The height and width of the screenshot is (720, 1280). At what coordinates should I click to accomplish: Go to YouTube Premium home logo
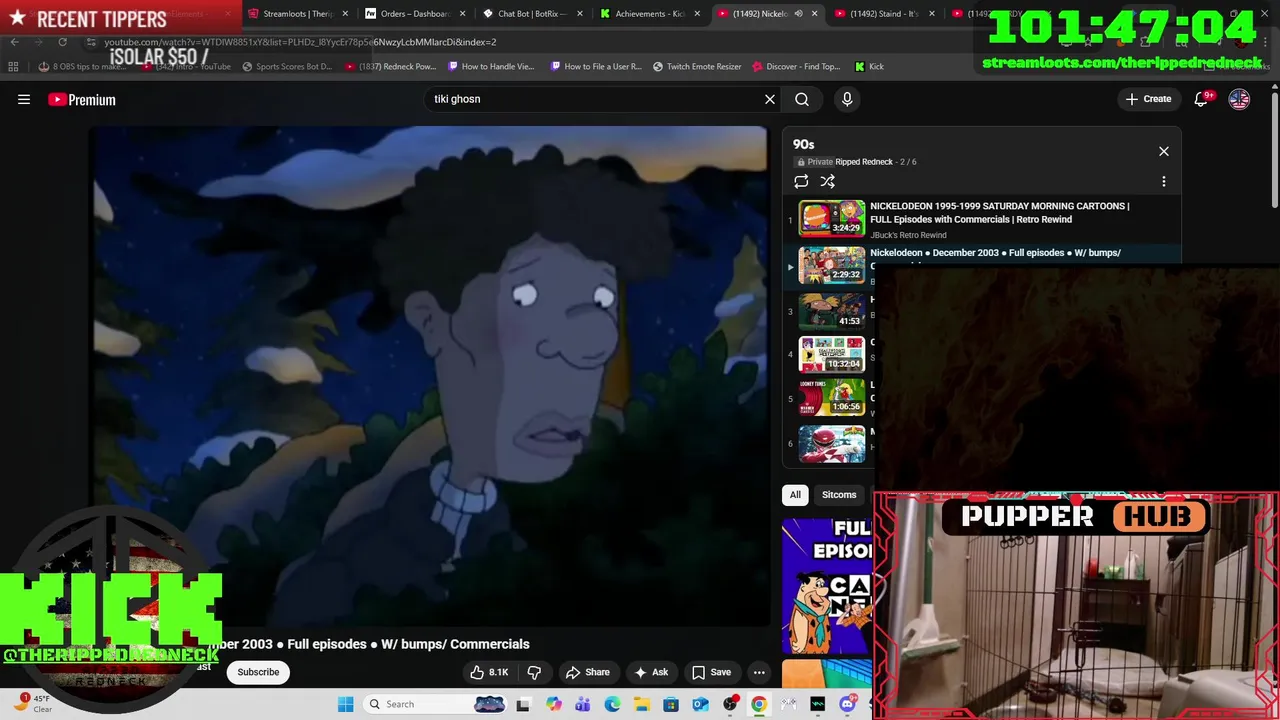point(82,99)
